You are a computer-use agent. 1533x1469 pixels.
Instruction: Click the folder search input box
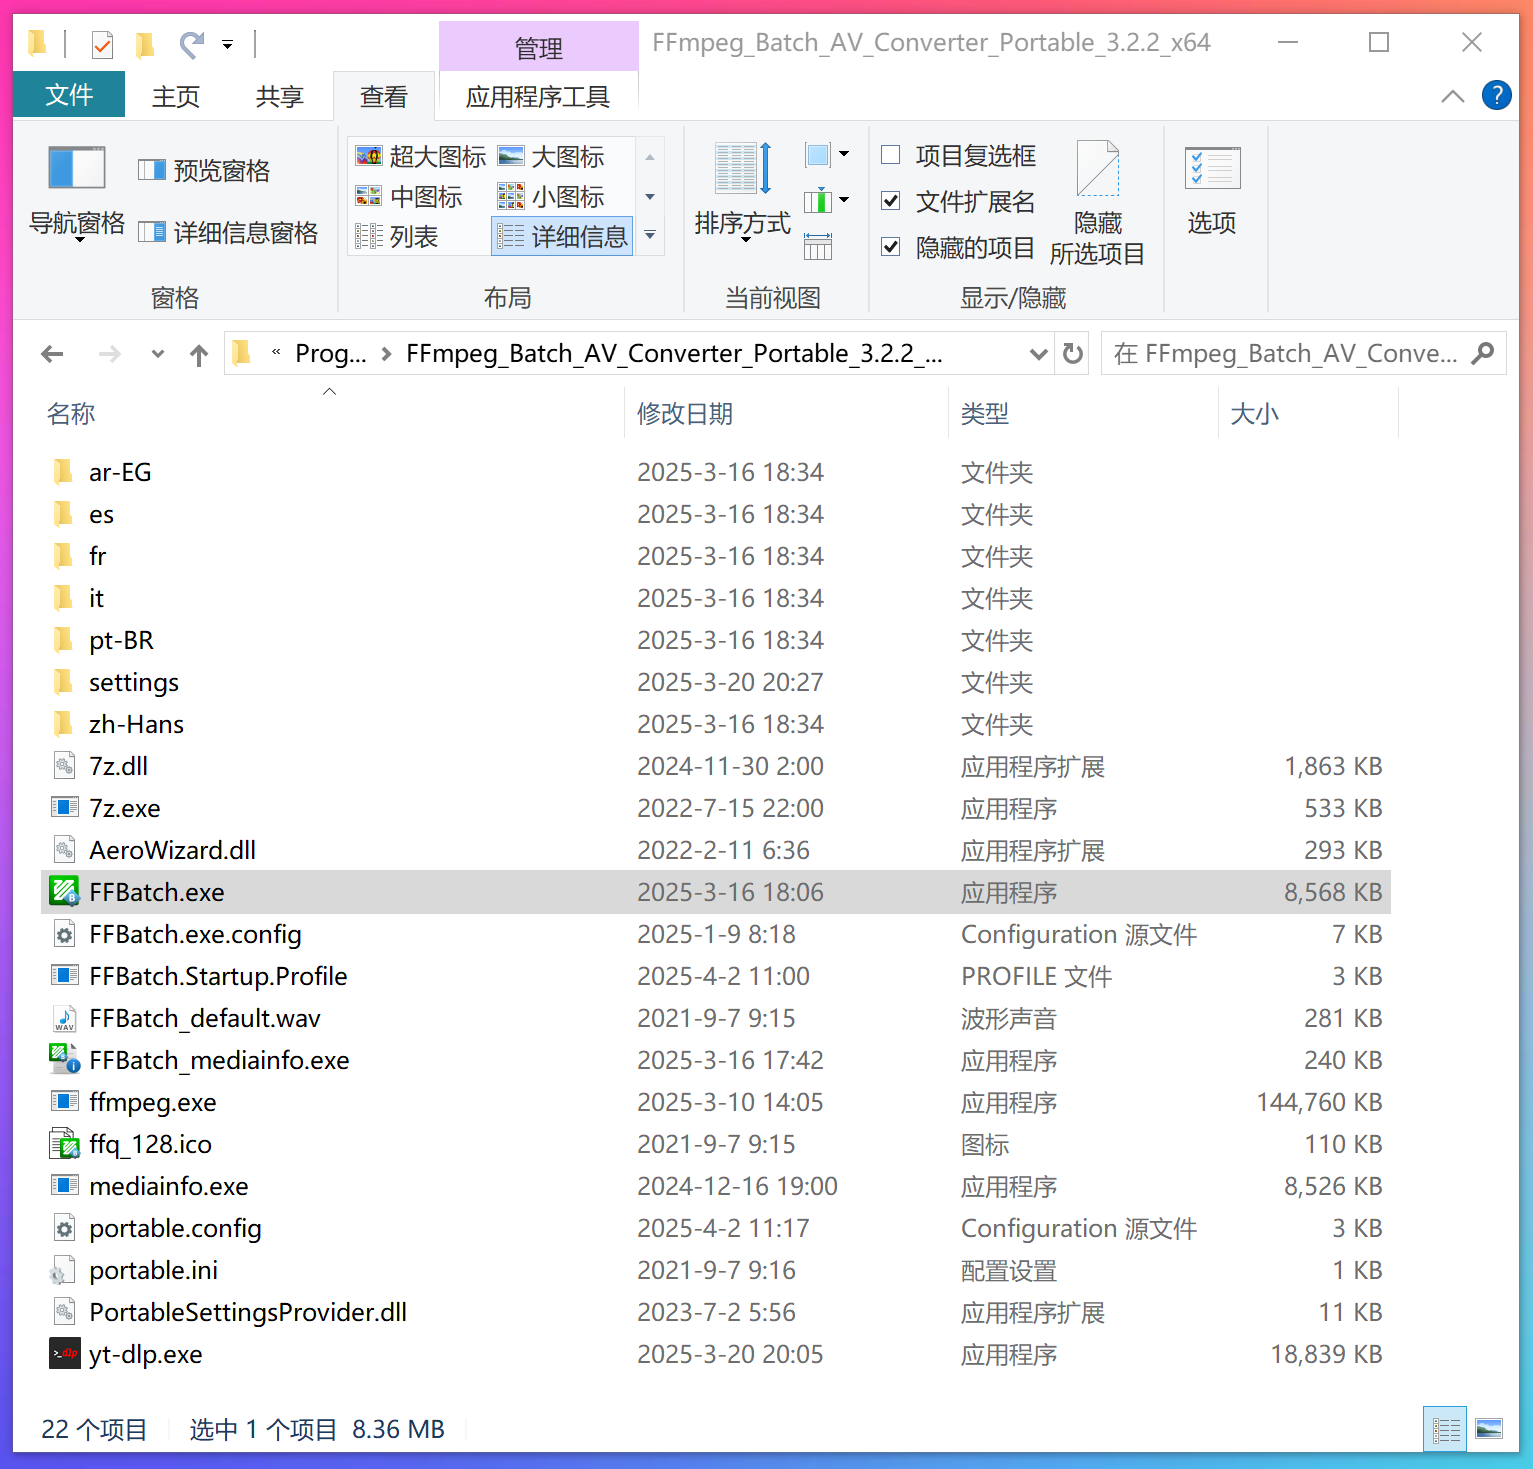[1287, 354]
